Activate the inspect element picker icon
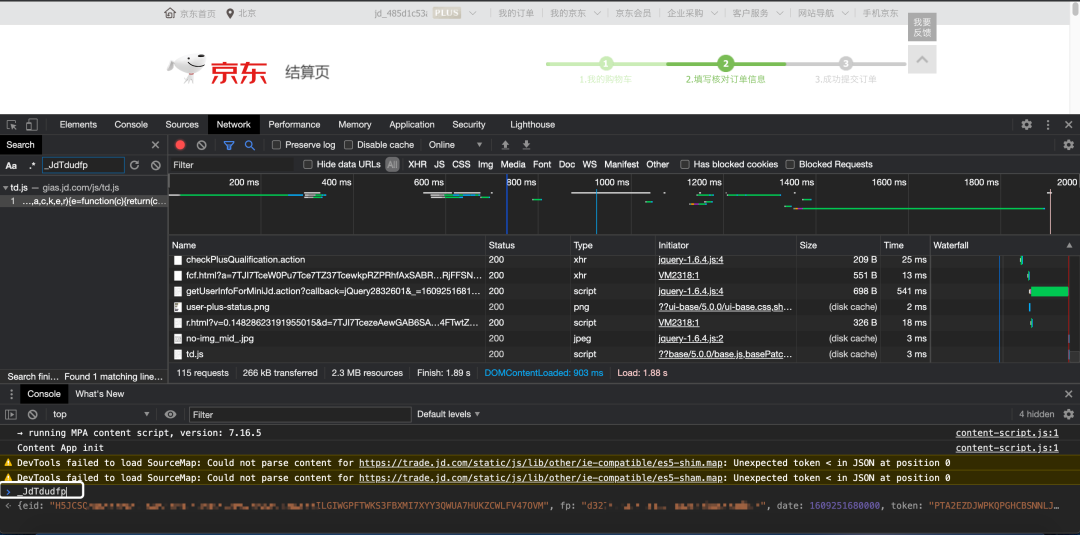The width and height of the screenshot is (1080, 535). (x=12, y=125)
